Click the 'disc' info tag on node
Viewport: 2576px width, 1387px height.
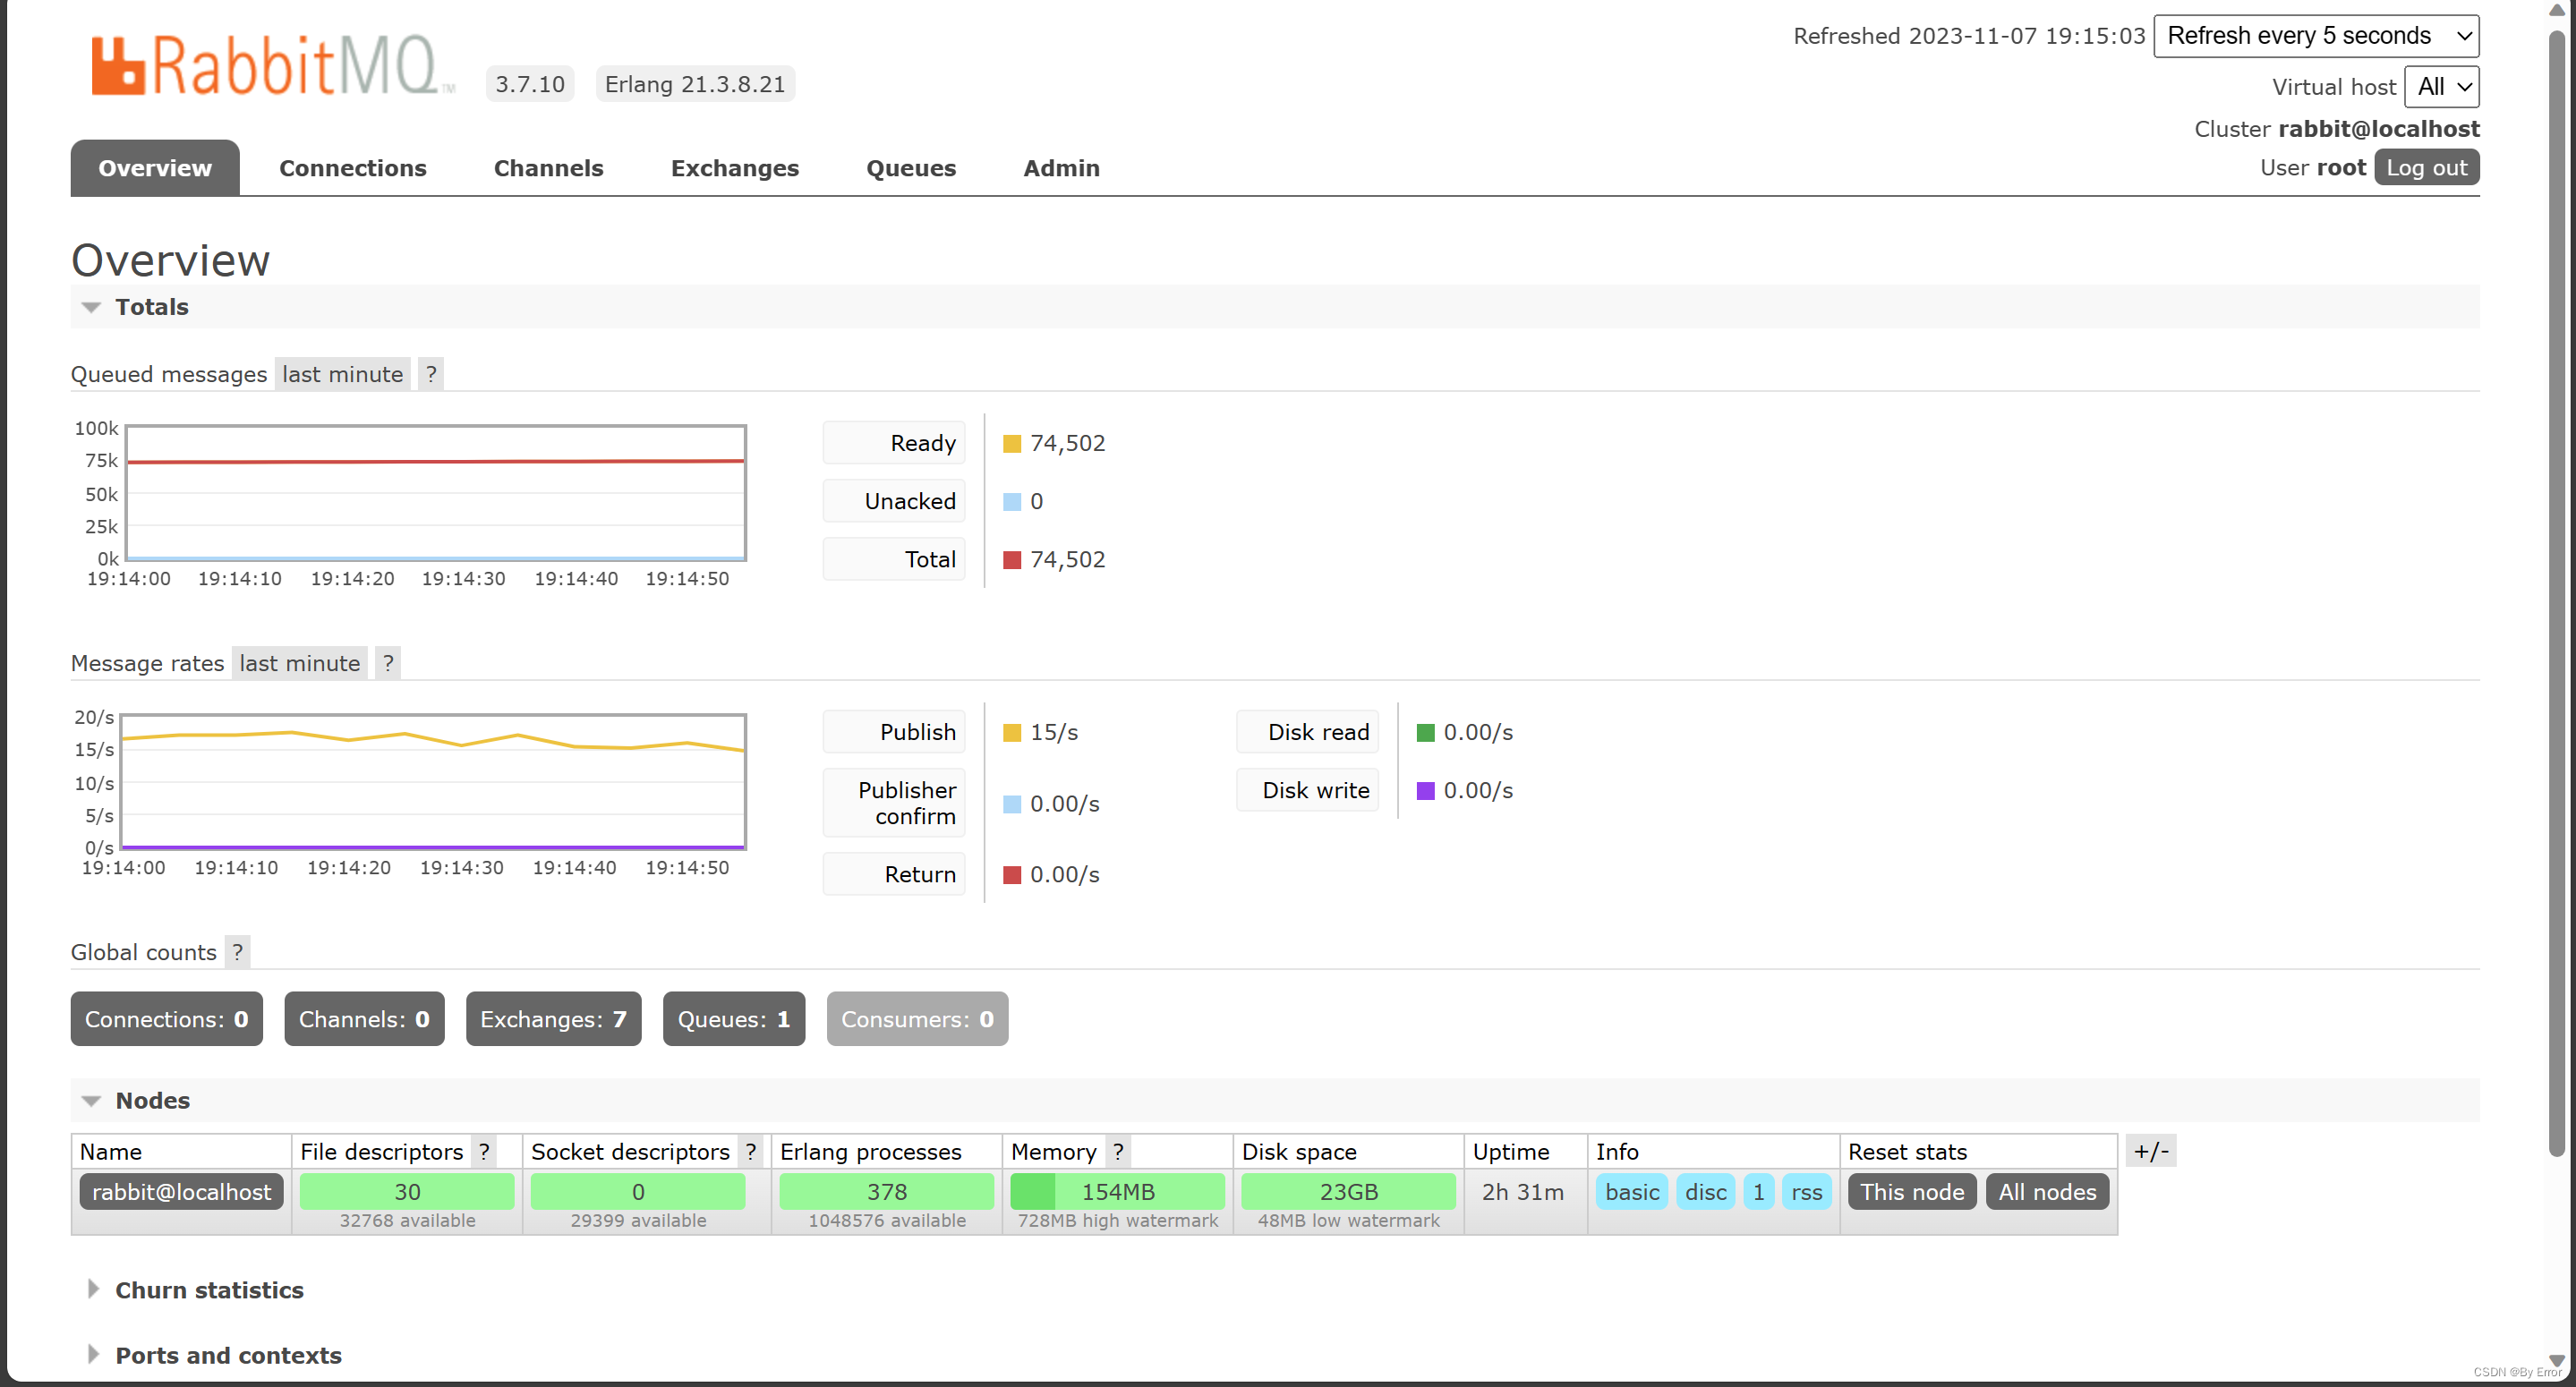pyautogui.click(x=1705, y=1190)
